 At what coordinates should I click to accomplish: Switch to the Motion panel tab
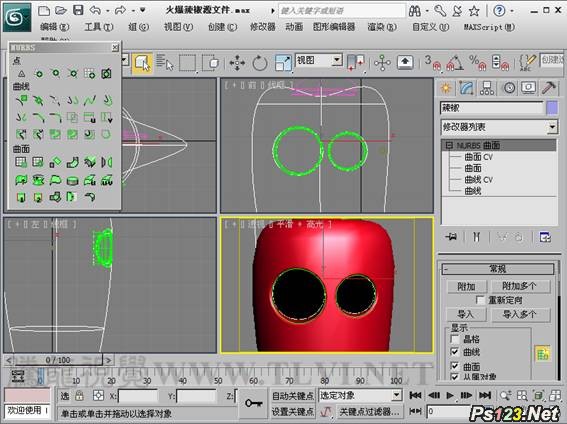[x=509, y=88]
